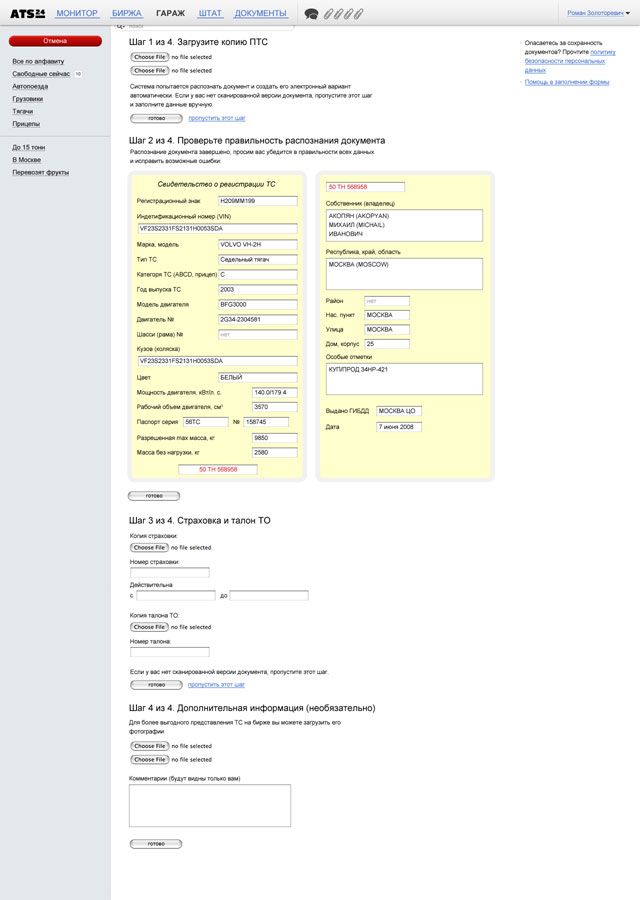Viewport: 640px width, 900px height.
Task: Show Все по алфавиту list
Action: click(38, 61)
